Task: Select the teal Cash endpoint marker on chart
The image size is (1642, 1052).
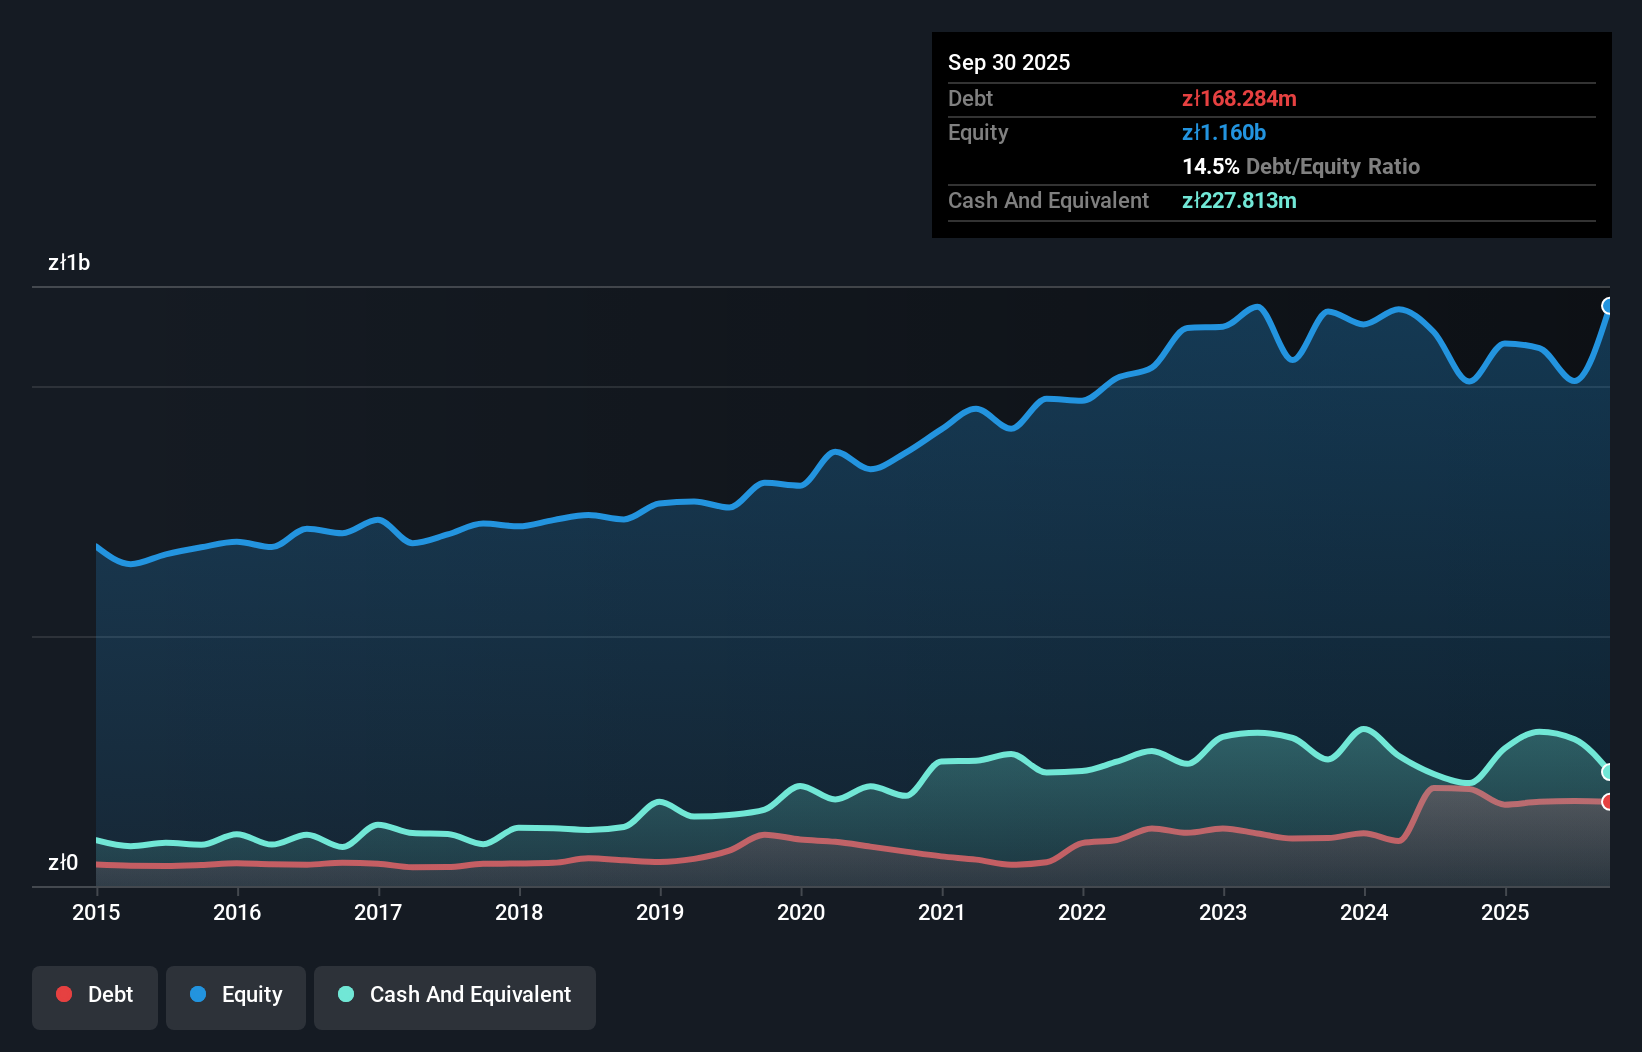Action: (1608, 771)
